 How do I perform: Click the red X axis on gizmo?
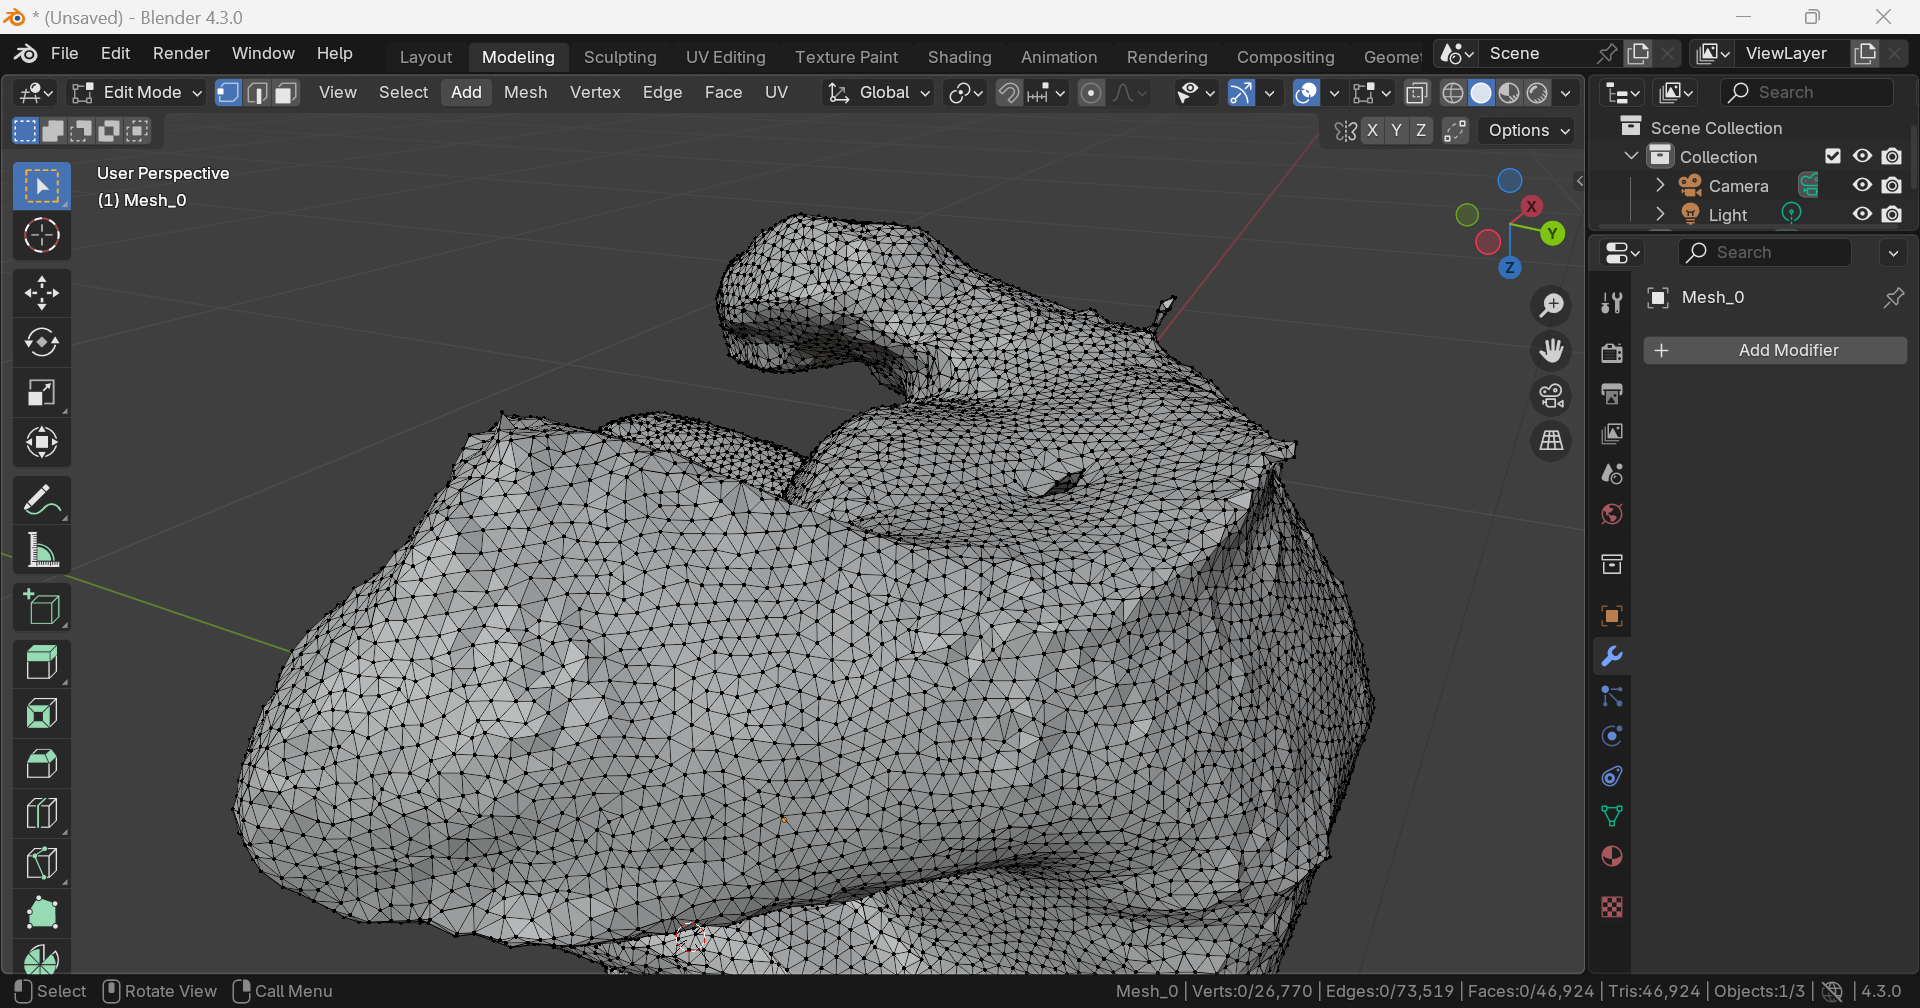[x=1531, y=207]
